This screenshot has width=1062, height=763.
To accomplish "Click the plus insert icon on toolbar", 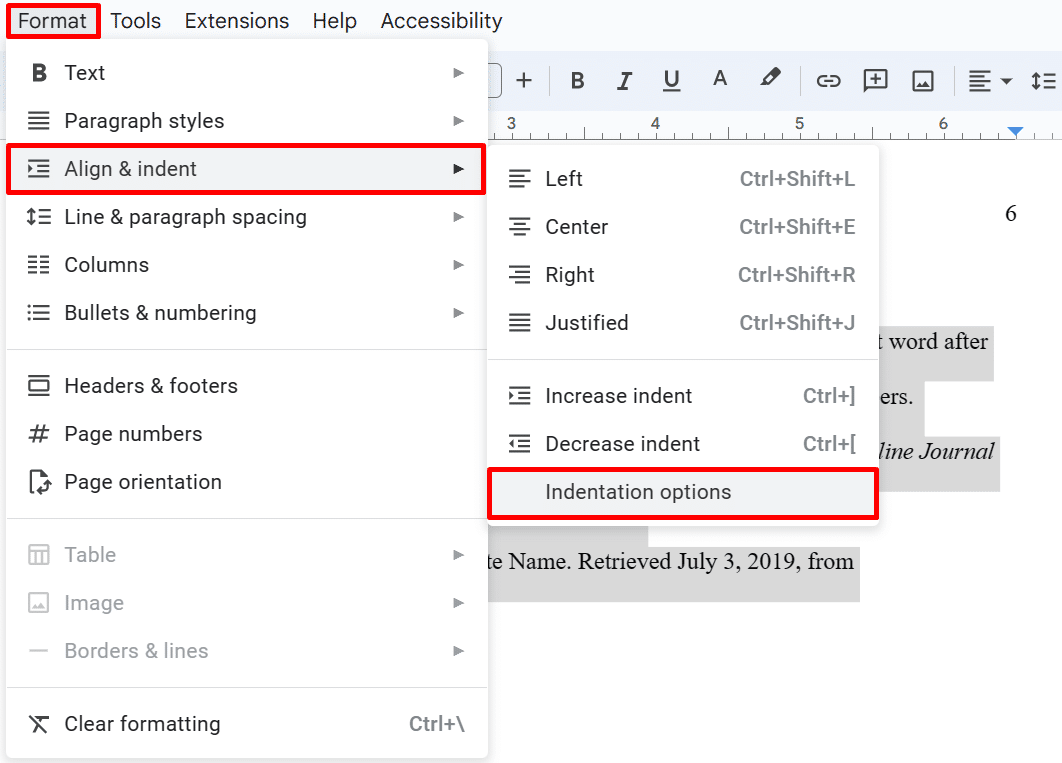I will tap(524, 80).
